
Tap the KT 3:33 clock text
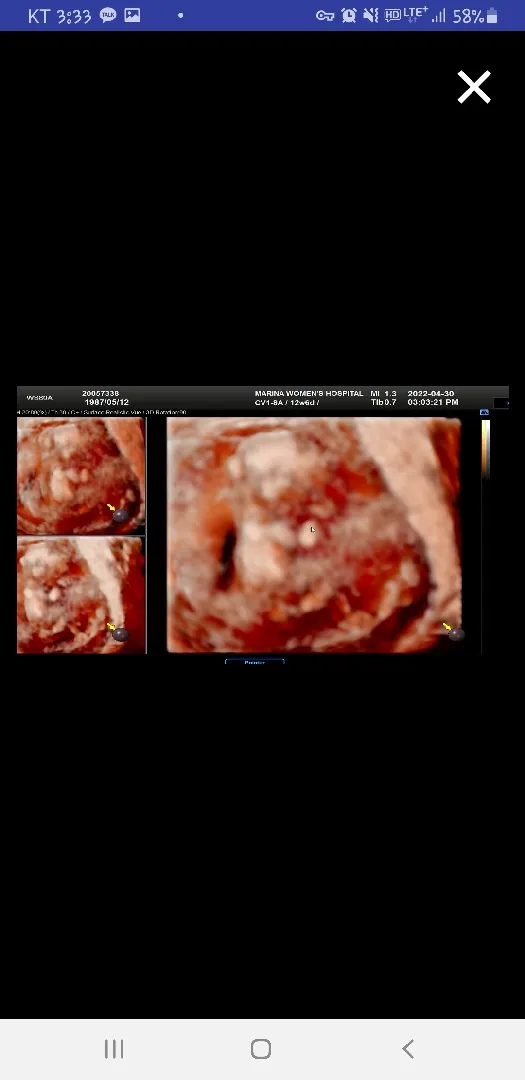pyautogui.click(x=59, y=15)
